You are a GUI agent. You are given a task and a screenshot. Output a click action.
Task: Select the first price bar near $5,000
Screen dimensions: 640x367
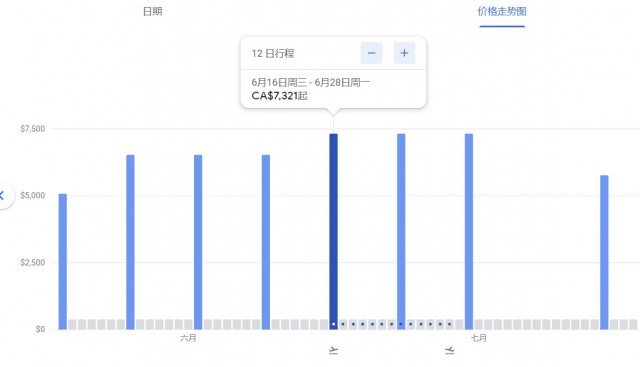click(62, 262)
